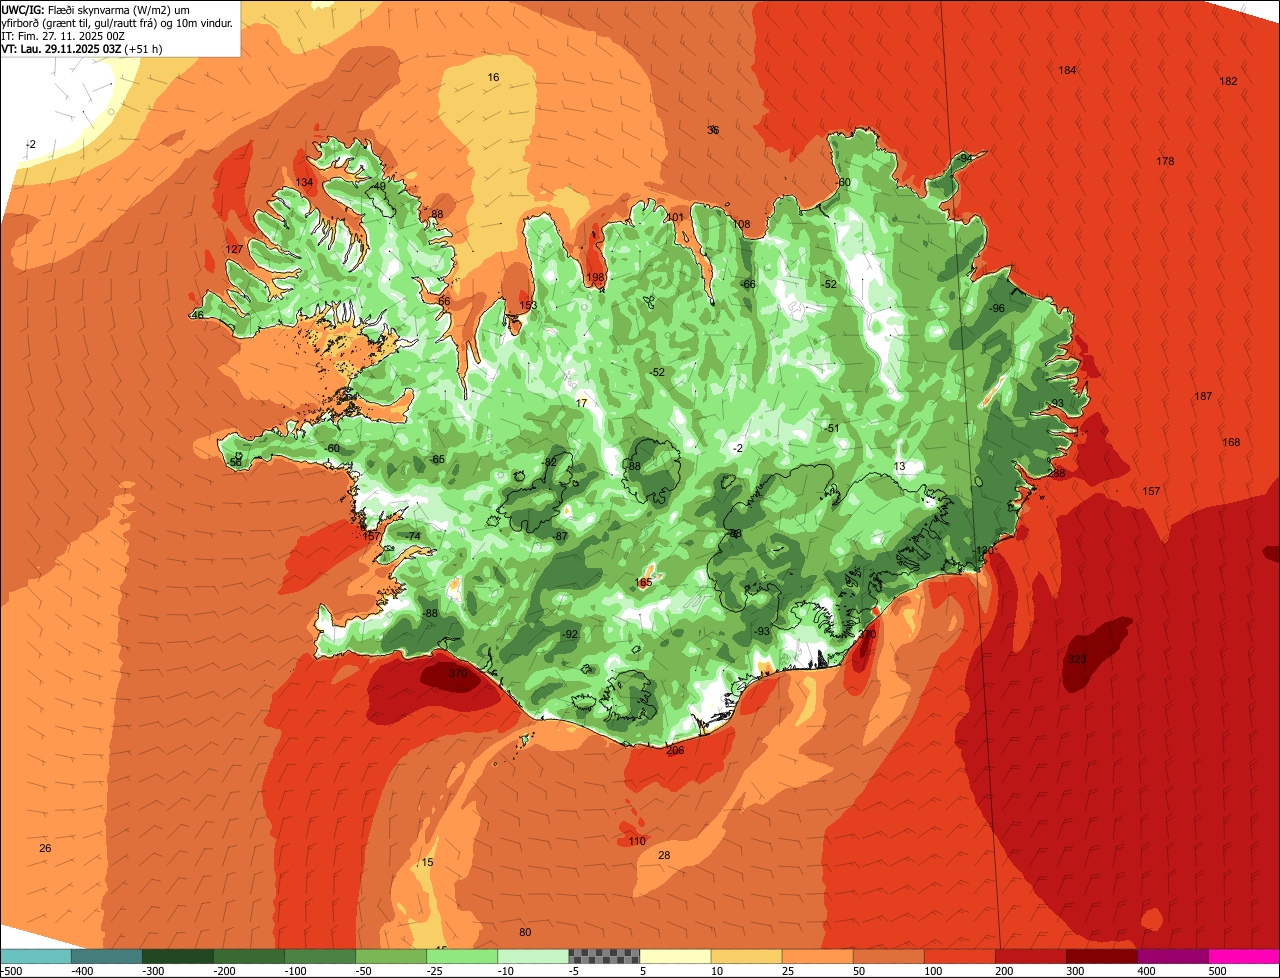Select the -96 value in east Iceland

tap(996, 308)
